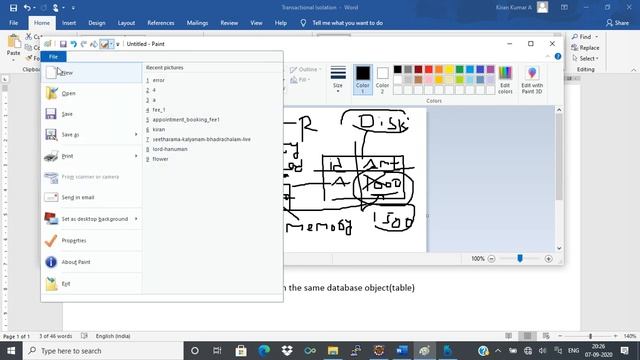This screenshot has width=640, height=360.
Task: Click Paint vertical scrollbar up arrow
Action: tap(559, 110)
